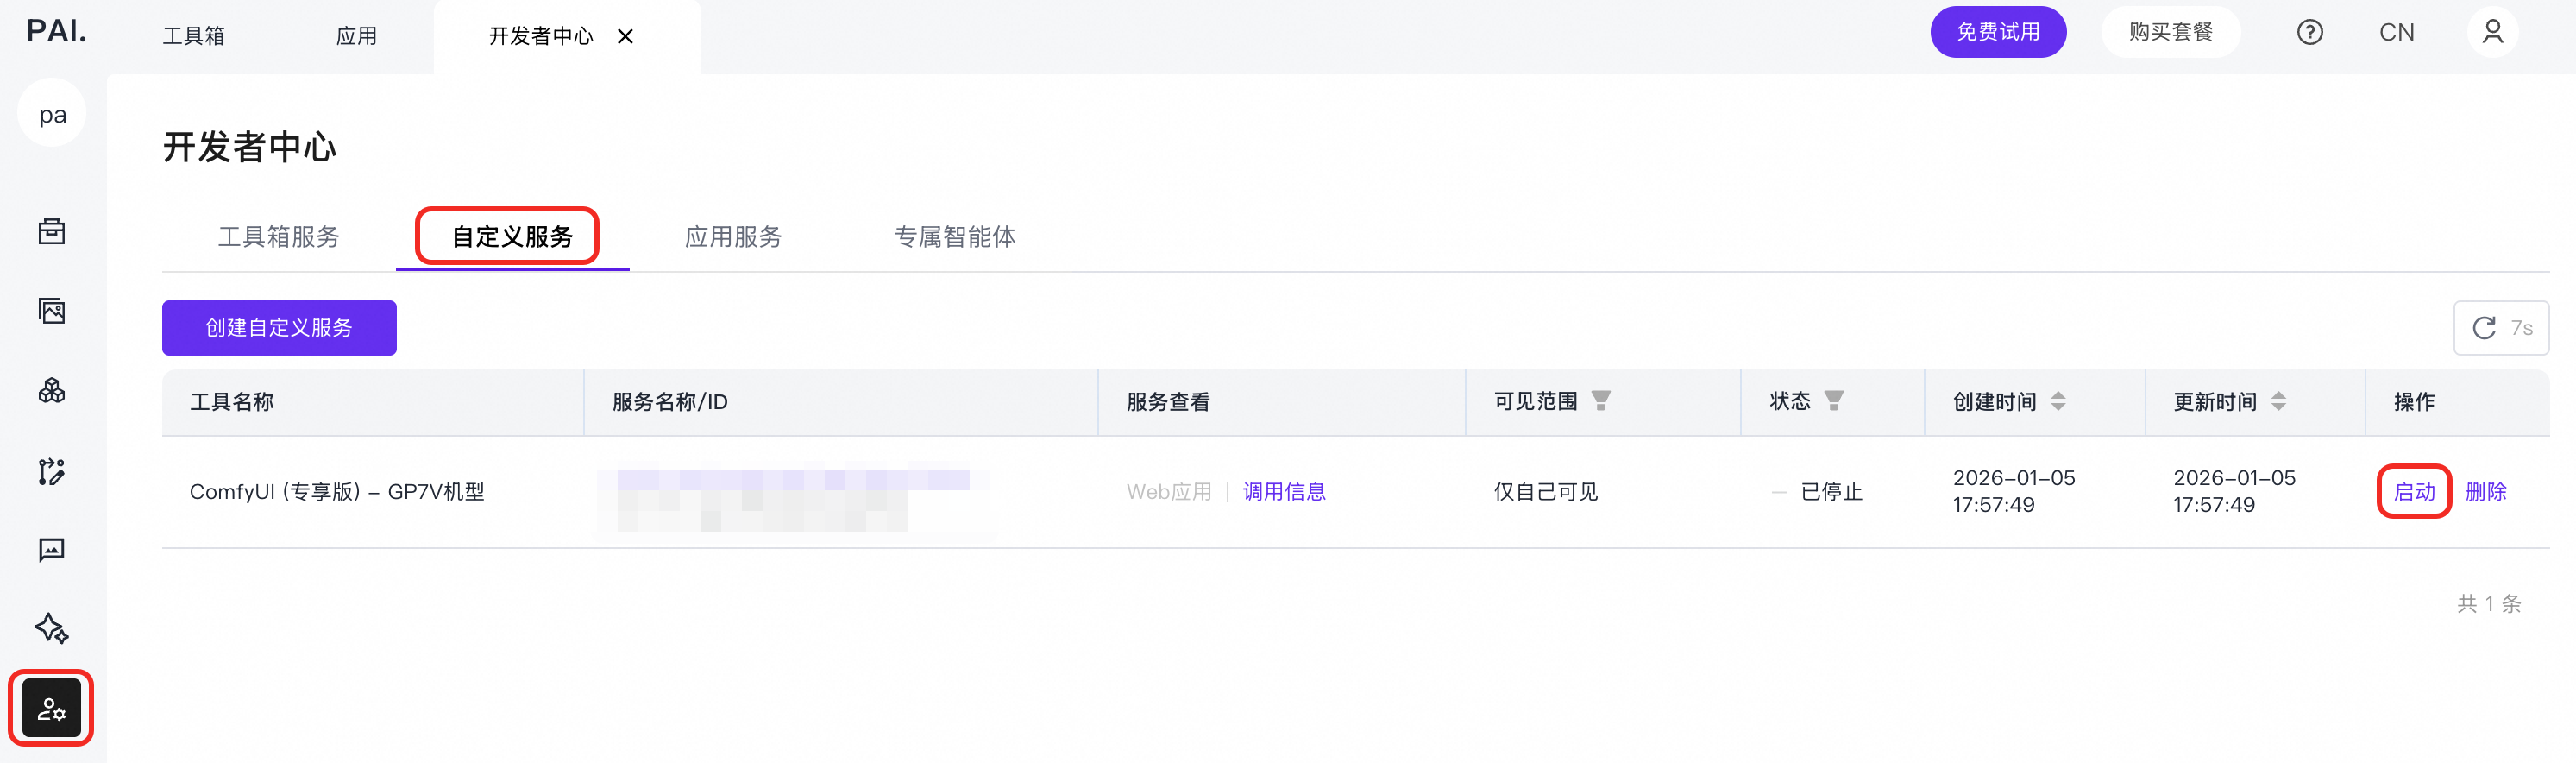Open the developer center user-gear icon
Screen dimensions: 2576x763
click(x=52, y=708)
